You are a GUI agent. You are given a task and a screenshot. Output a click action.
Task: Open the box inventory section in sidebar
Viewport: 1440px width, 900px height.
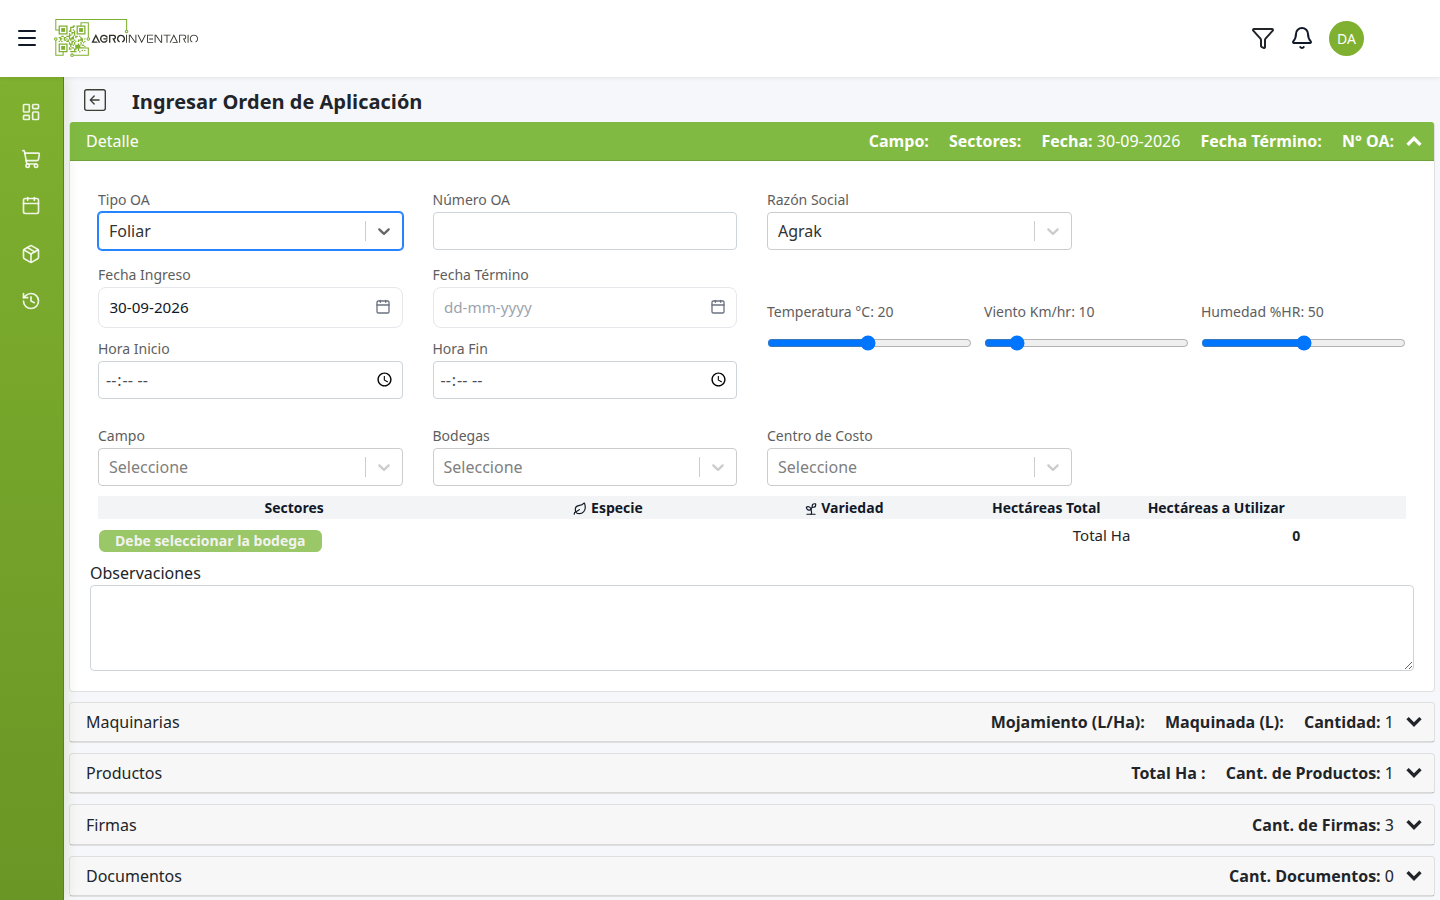coord(31,254)
